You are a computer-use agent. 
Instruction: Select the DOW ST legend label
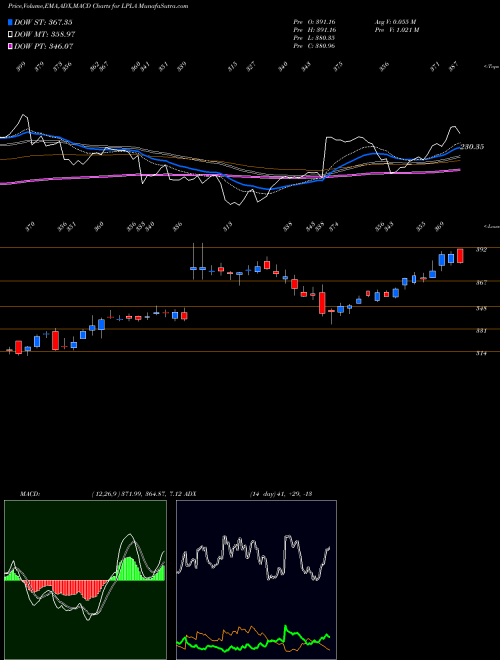click(x=43, y=22)
